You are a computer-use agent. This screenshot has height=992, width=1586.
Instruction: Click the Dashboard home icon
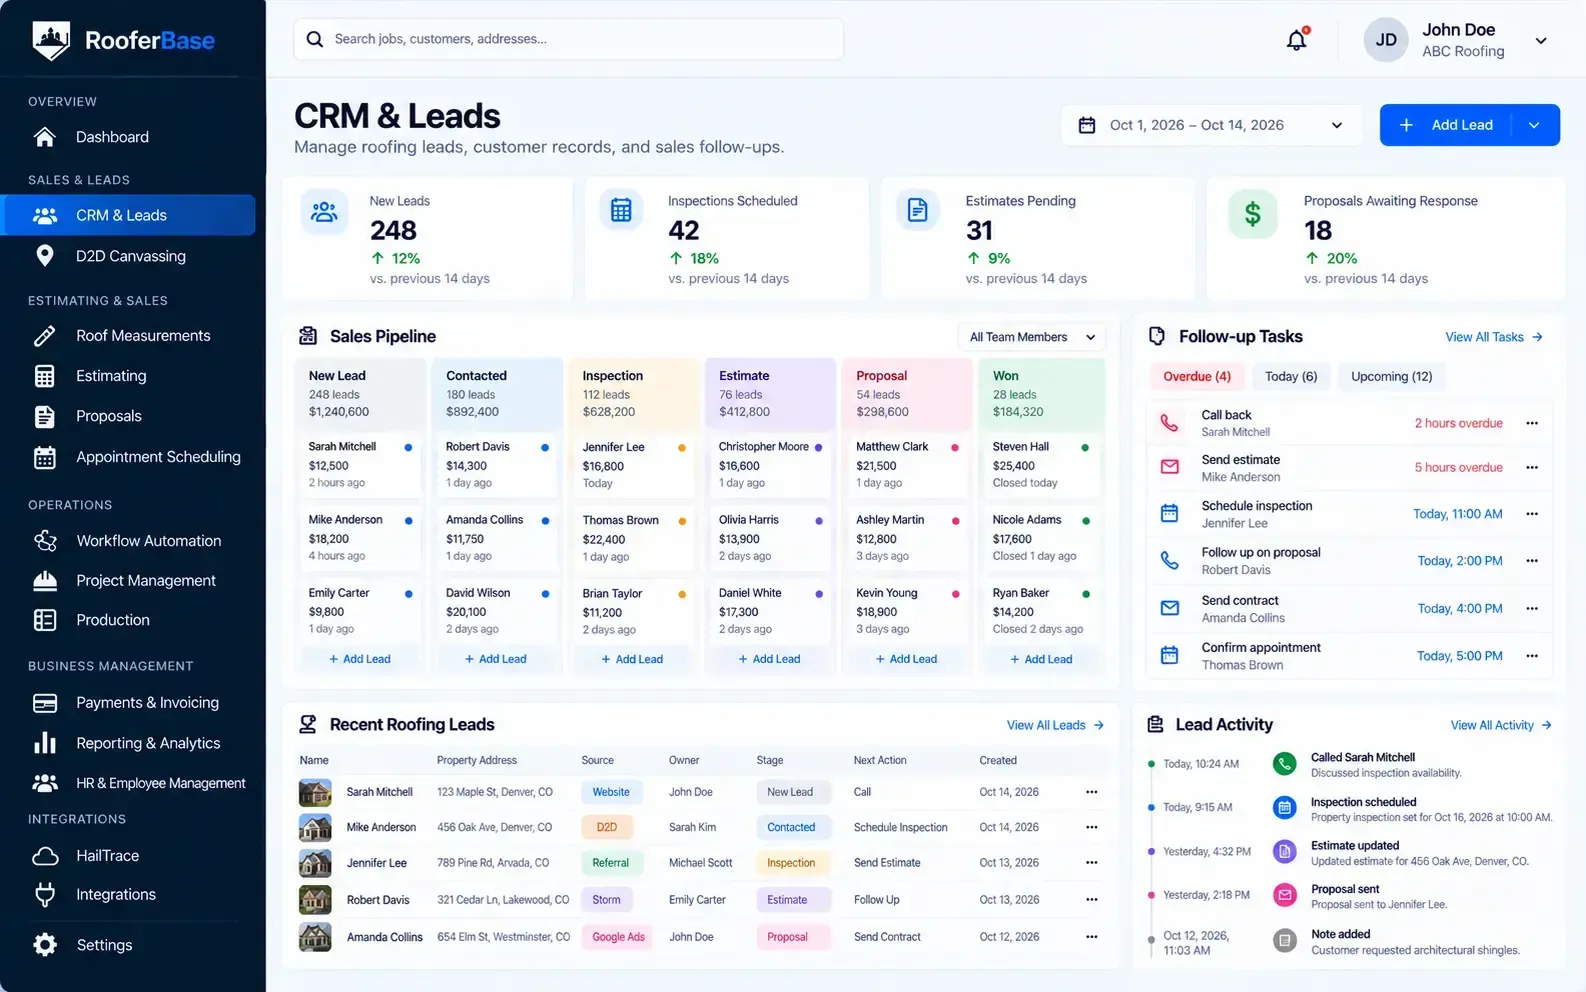pyautogui.click(x=45, y=137)
